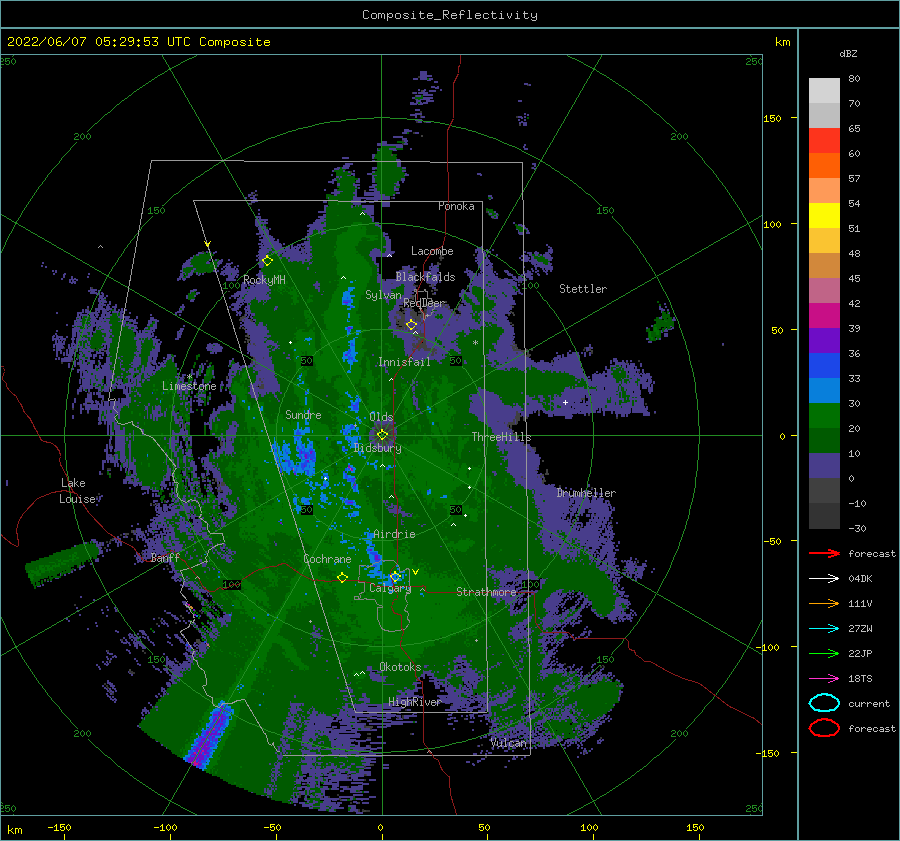Click the Limestone label
Viewport: 900px width, 841px height.
point(189,386)
